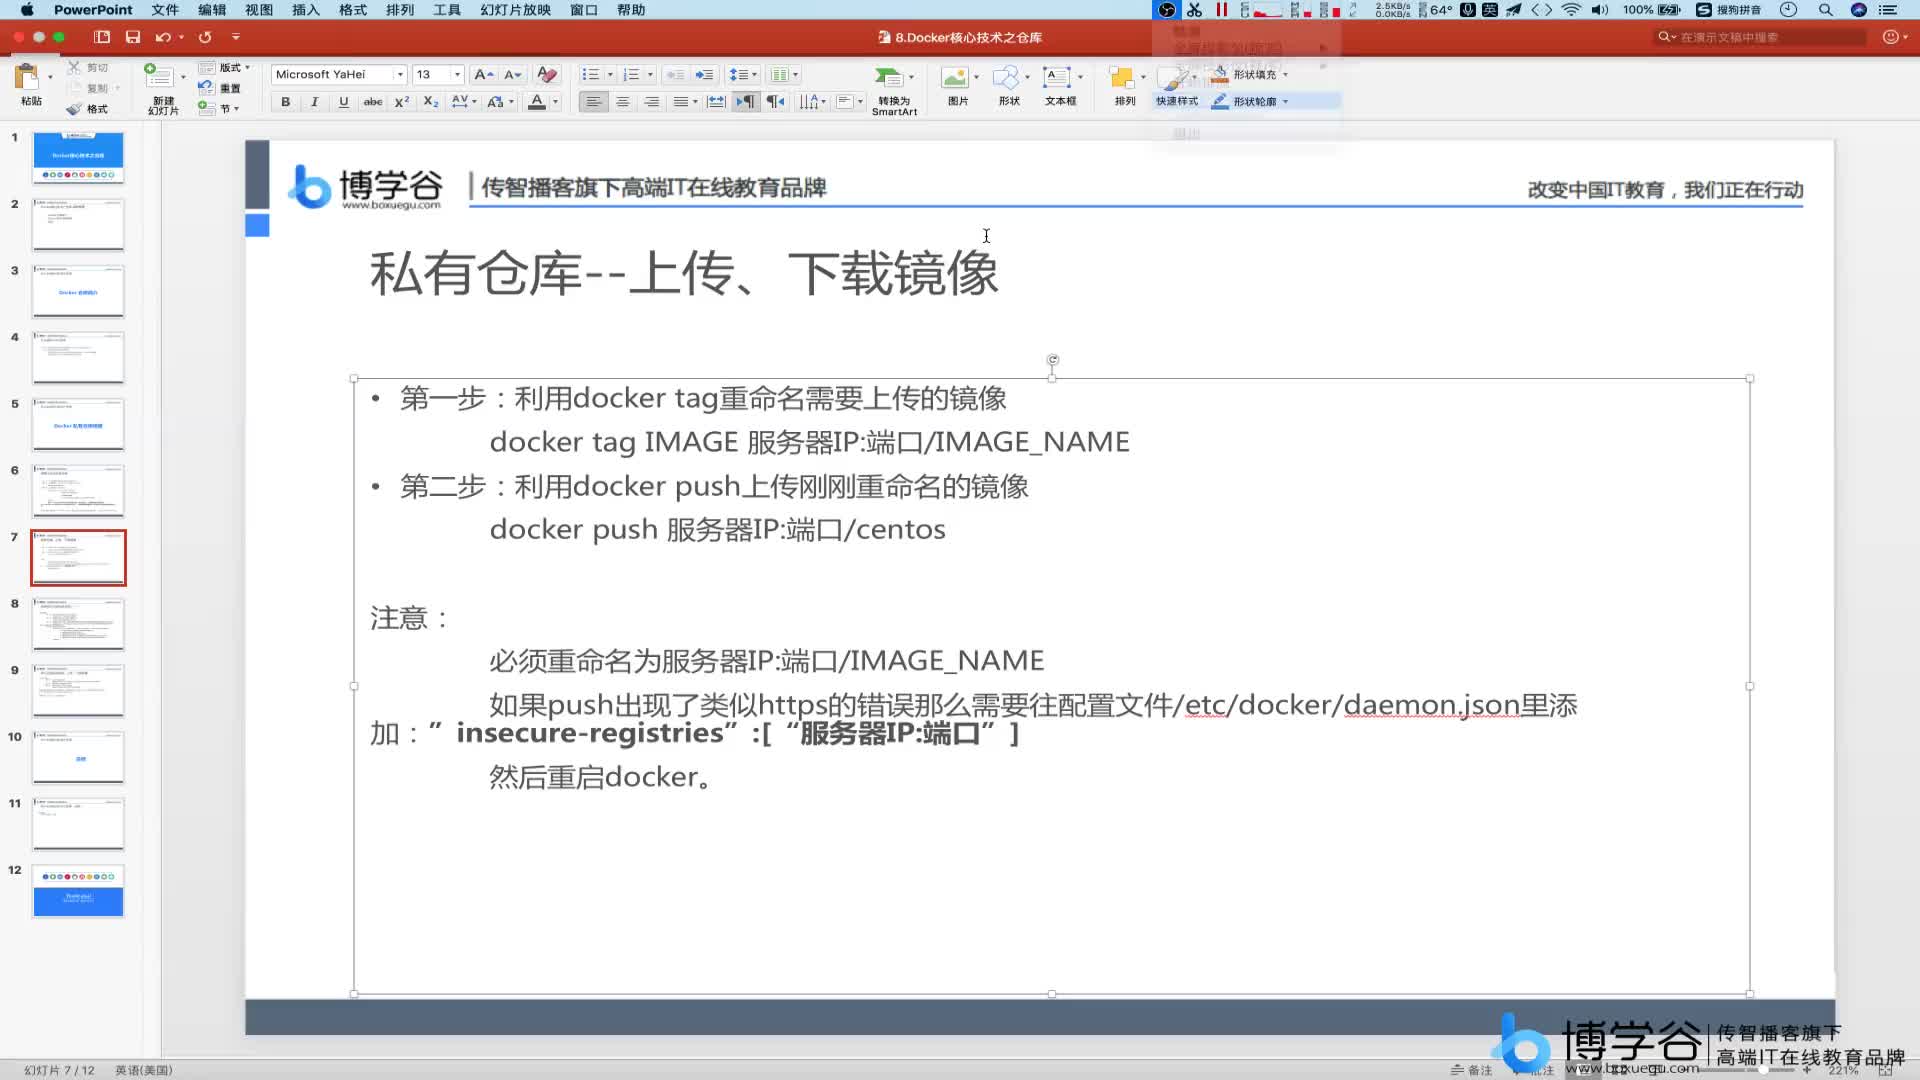Image resolution: width=1920 pixels, height=1080 pixels.
Task: Click the New Slide (新建幻灯片) icon
Action: point(159,77)
